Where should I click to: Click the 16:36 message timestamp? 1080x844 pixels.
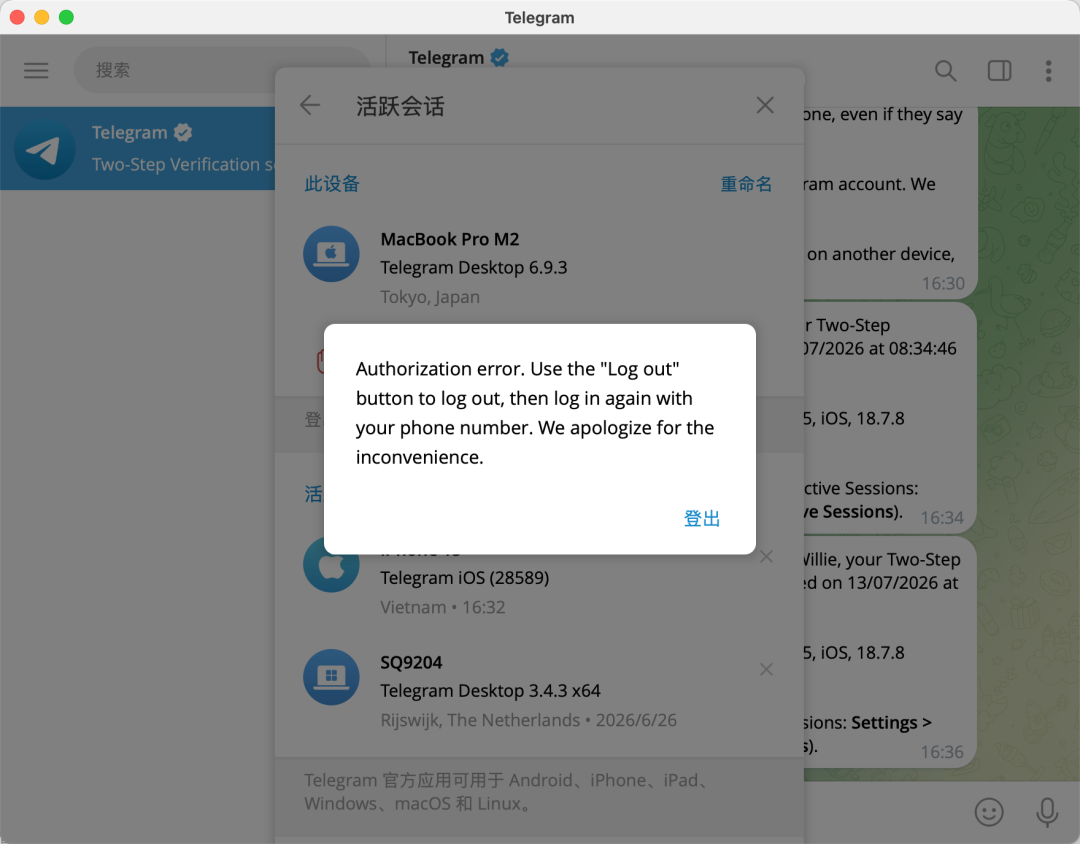pyautogui.click(x=942, y=752)
